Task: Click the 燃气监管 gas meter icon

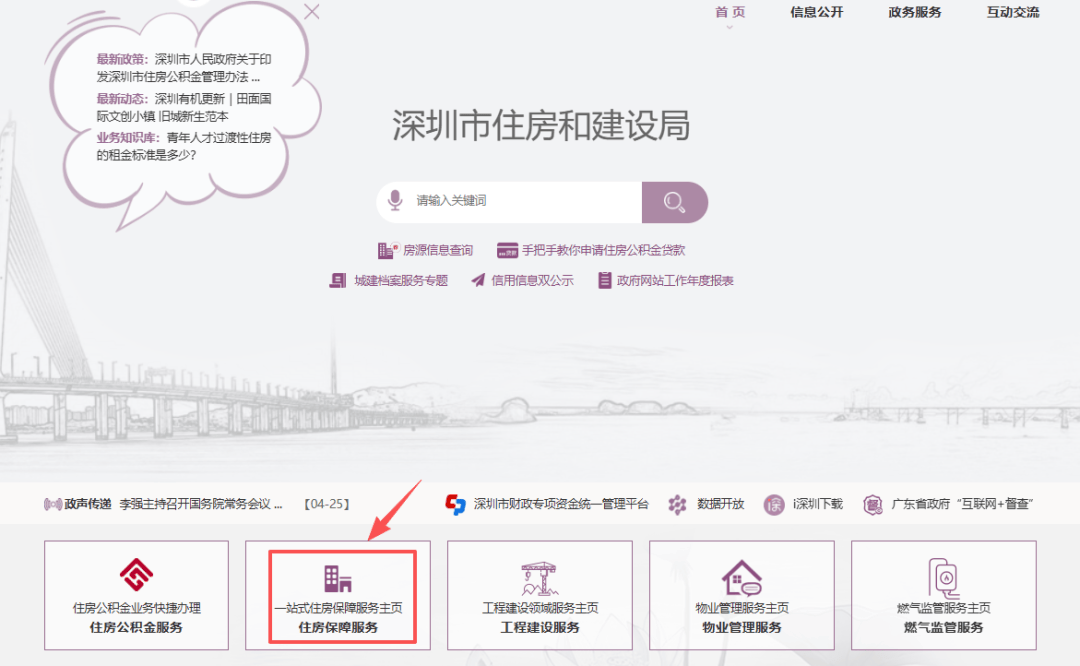Action: [944, 577]
